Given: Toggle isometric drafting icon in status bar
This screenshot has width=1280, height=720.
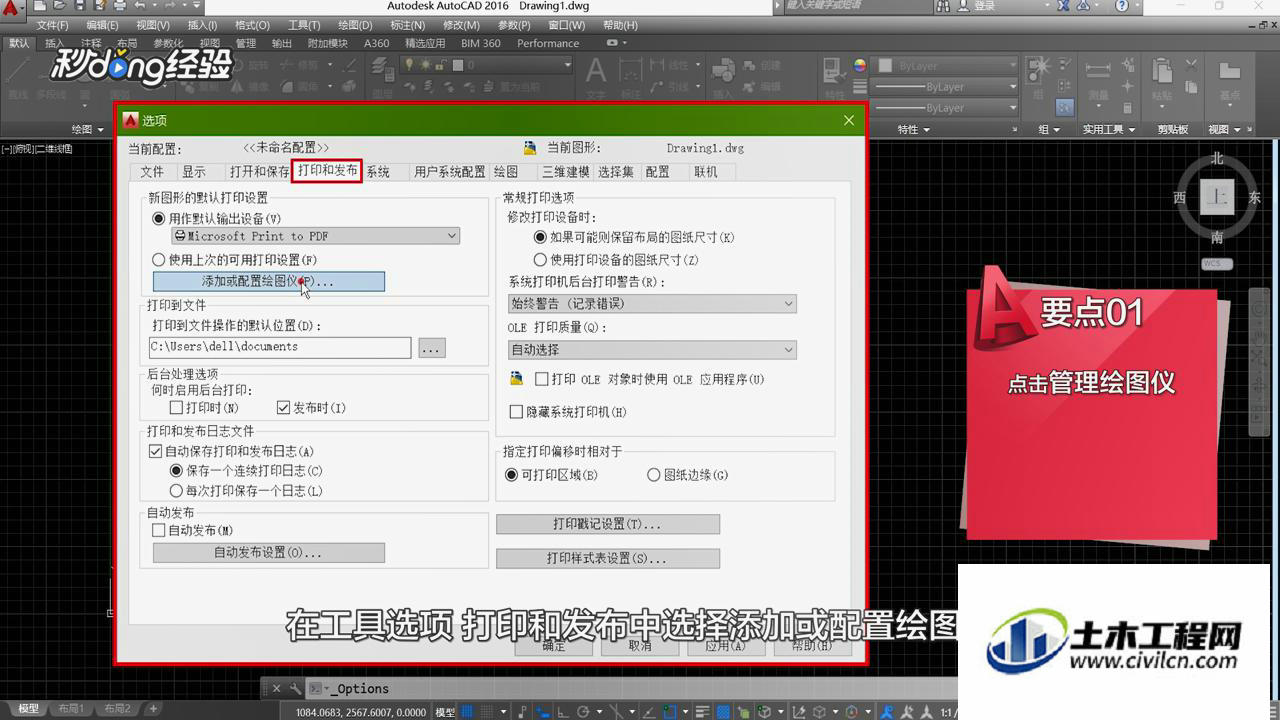Looking at the screenshot, I should pyautogui.click(x=617, y=712).
